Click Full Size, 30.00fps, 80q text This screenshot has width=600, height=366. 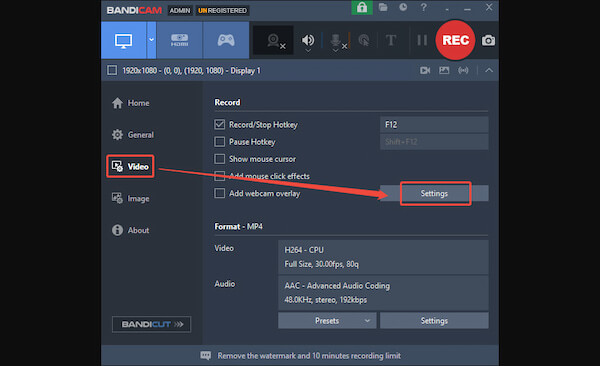pyautogui.click(x=321, y=264)
